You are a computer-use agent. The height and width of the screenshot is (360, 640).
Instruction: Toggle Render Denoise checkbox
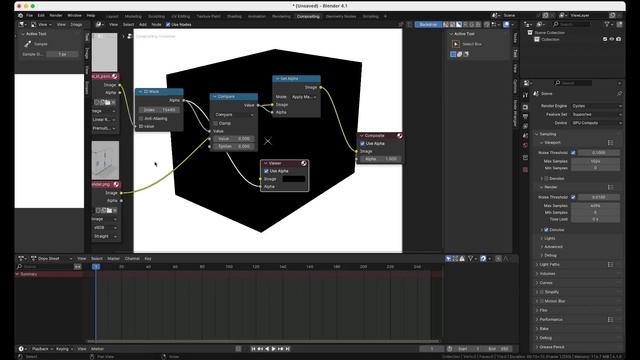point(546,230)
